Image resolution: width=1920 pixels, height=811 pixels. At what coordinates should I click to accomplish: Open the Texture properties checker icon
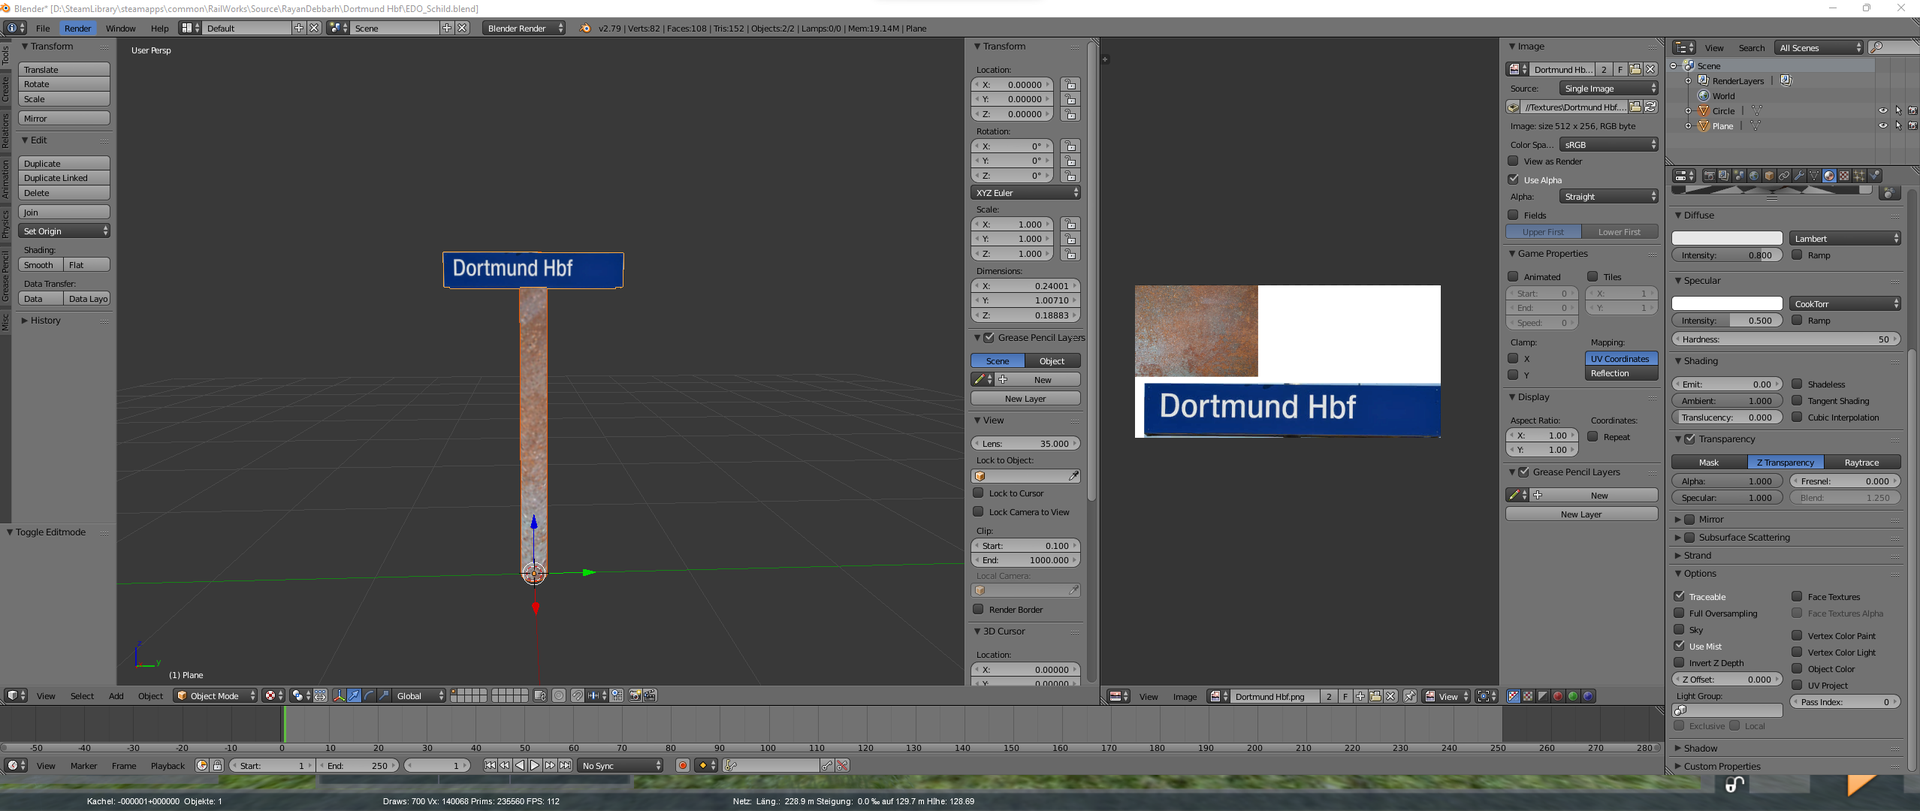[x=1844, y=176]
